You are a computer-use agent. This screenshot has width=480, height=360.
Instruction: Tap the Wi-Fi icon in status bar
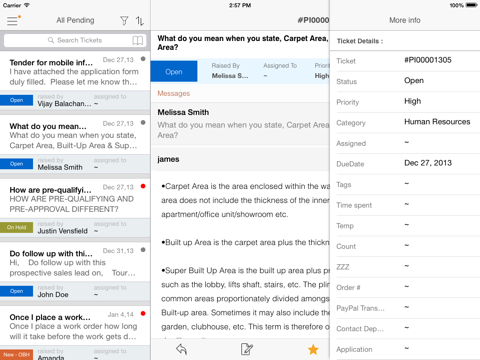pyautogui.click(x=27, y=5)
